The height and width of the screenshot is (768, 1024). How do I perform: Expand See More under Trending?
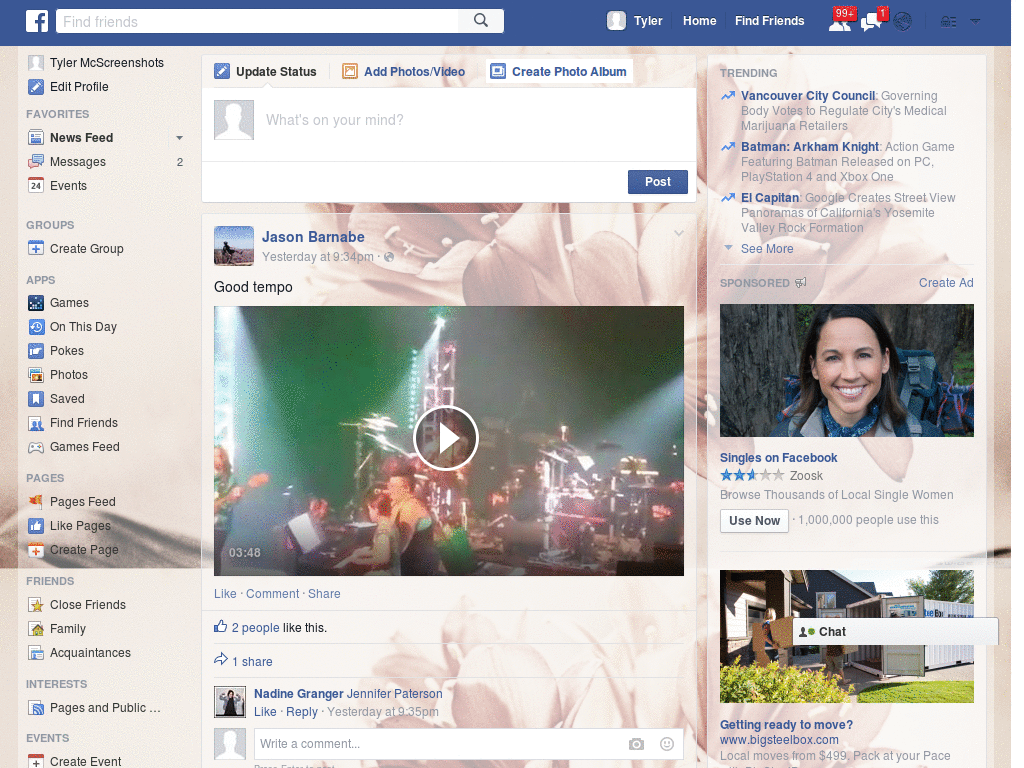pos(766,248)
